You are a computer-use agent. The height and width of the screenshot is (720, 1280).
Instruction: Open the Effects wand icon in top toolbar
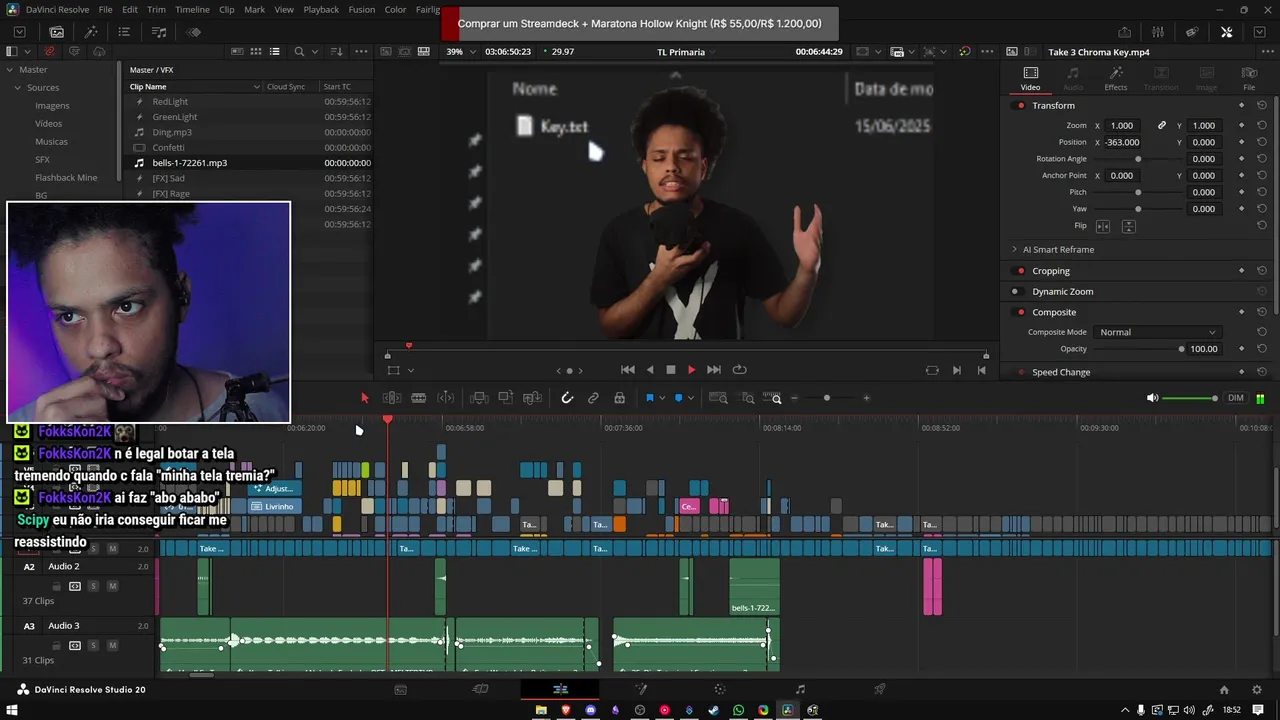[x=91, y=32]
